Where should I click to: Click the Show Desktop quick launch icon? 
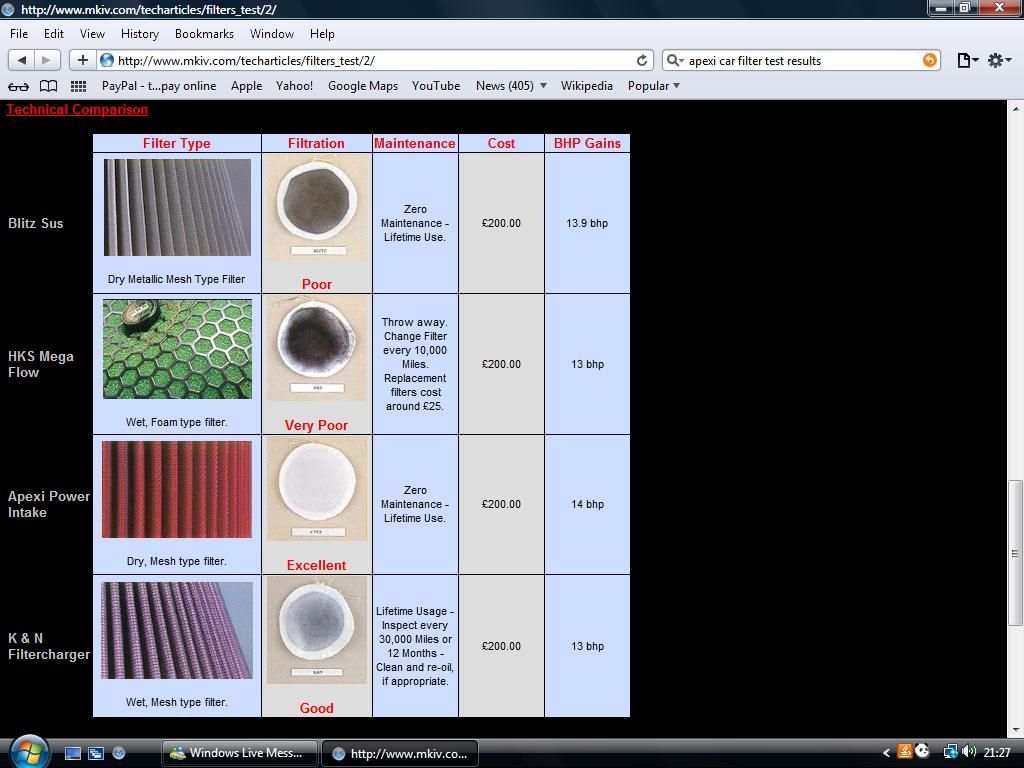72,753
